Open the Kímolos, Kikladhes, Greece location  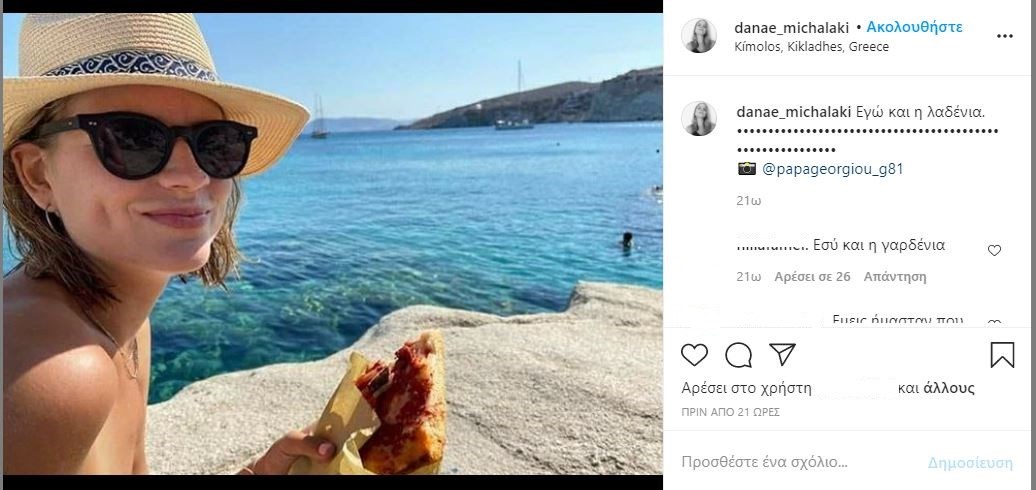[x=811, y=47]
